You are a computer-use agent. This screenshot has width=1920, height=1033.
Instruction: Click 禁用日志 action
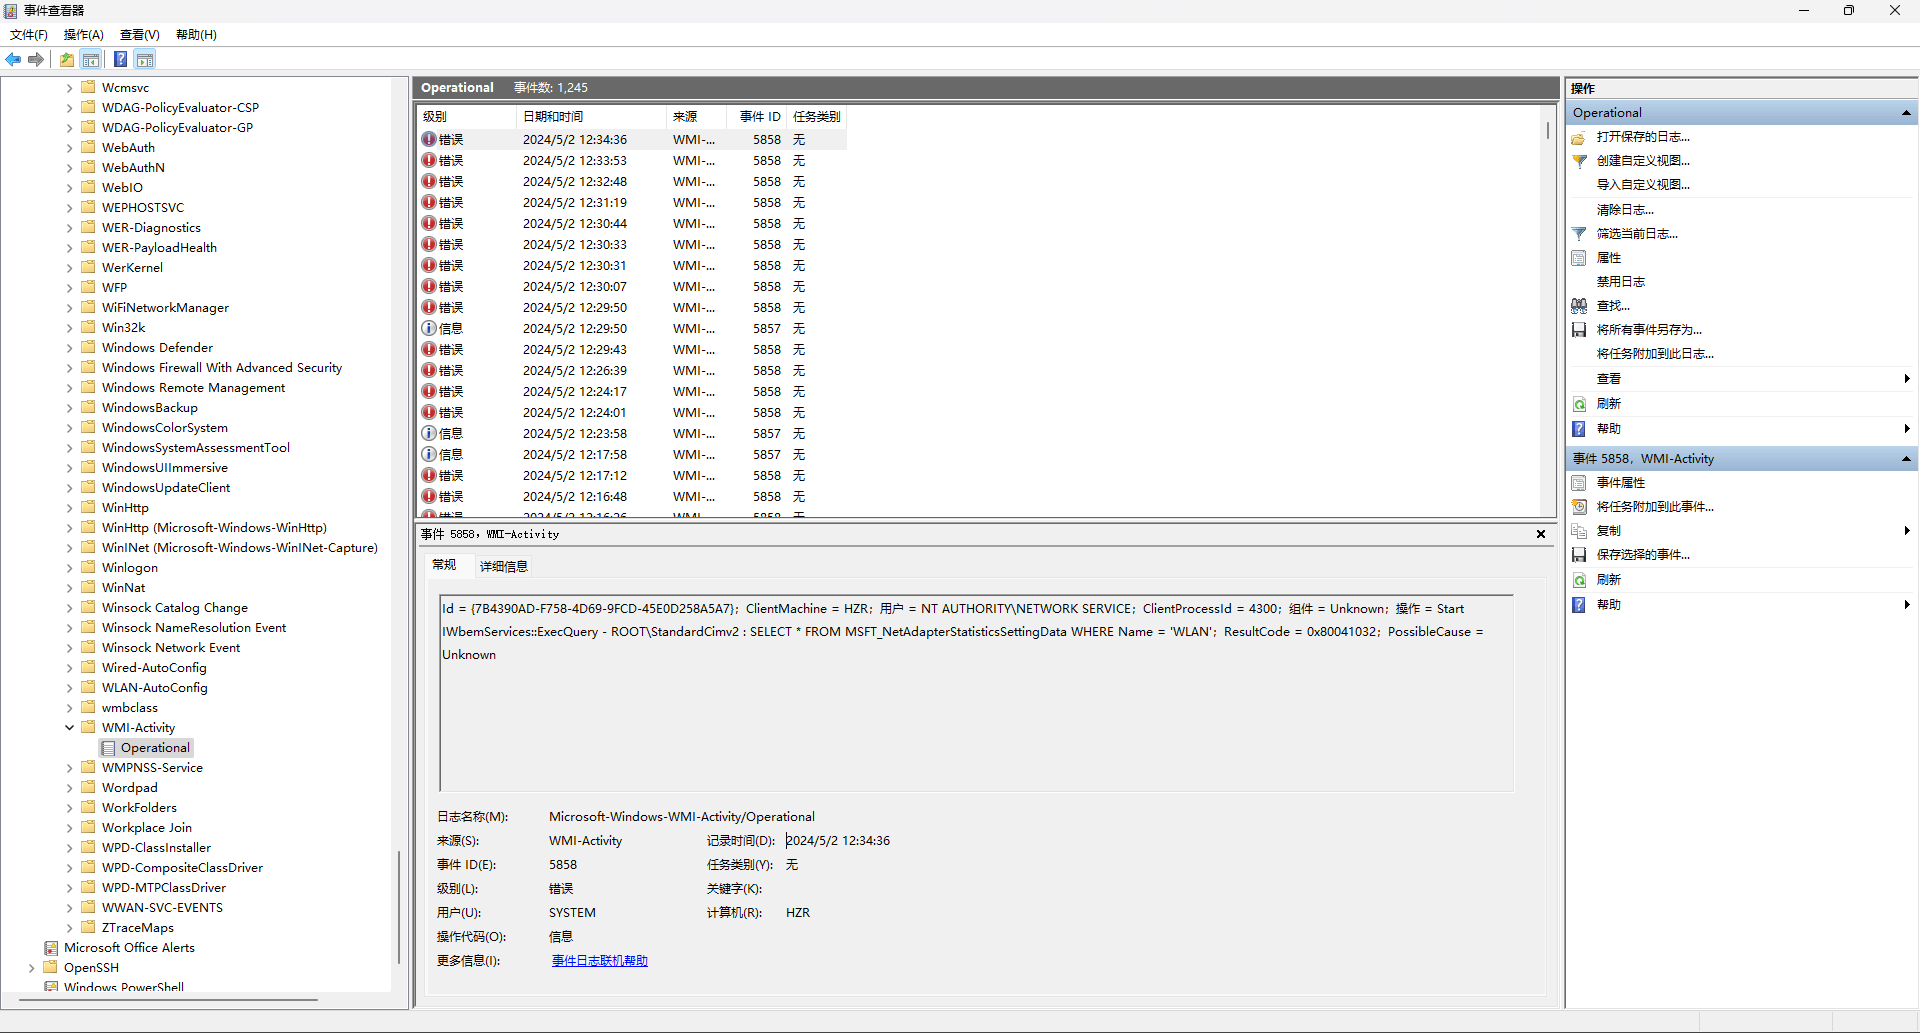(1621, 282)
